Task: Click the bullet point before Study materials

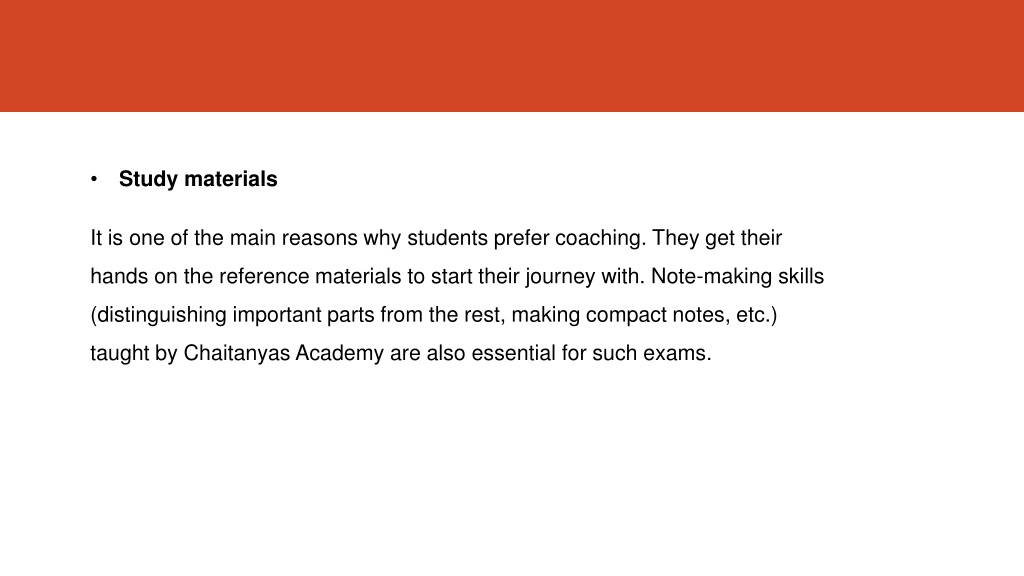Action: [x=94, y=179]
